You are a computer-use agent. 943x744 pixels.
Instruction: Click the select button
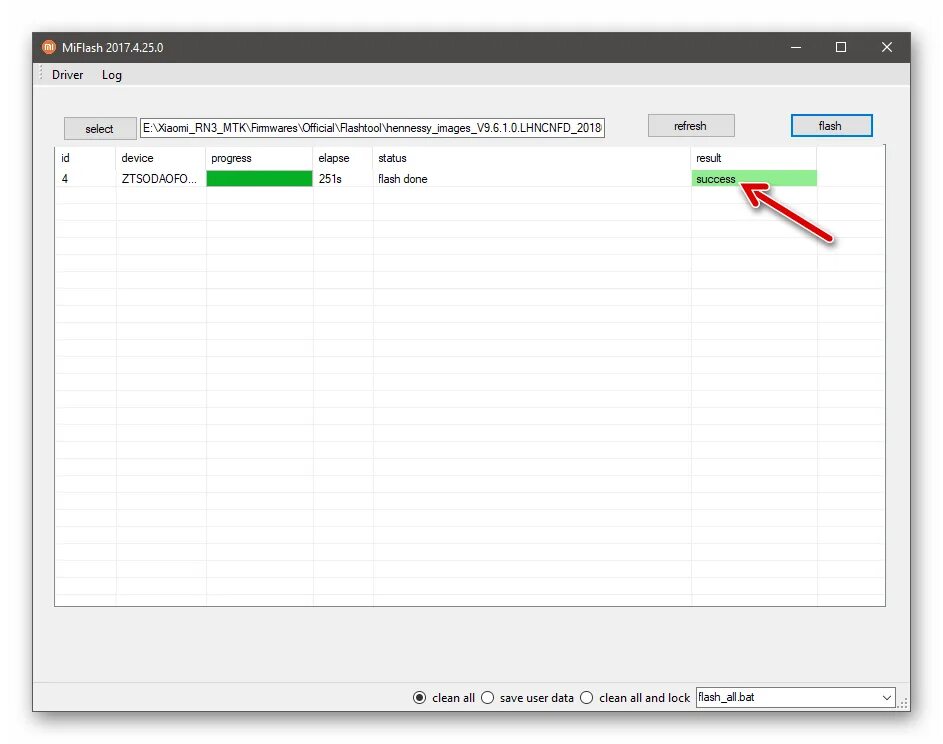tap(100, 128)
